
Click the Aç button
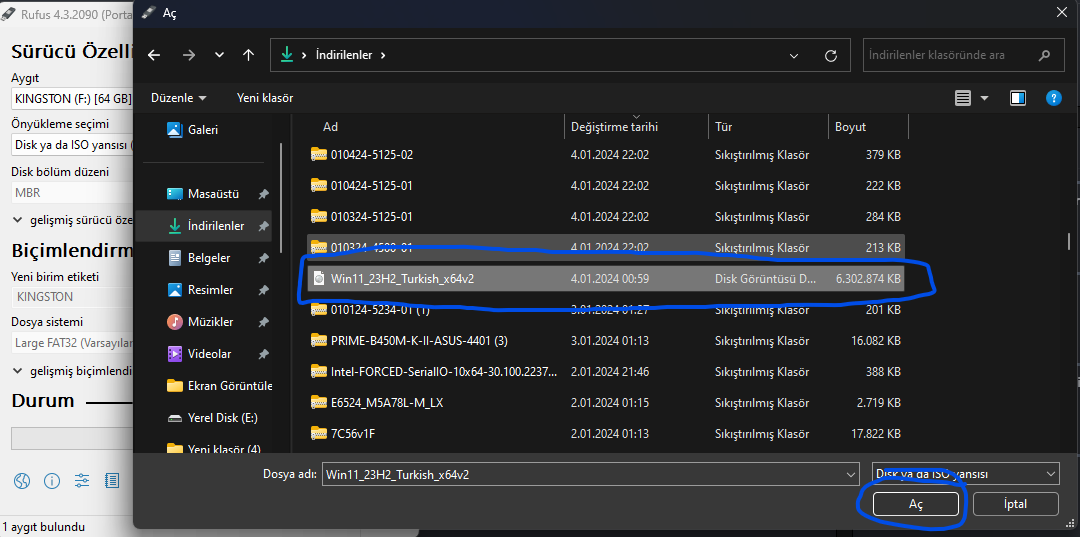pos(915,504)
